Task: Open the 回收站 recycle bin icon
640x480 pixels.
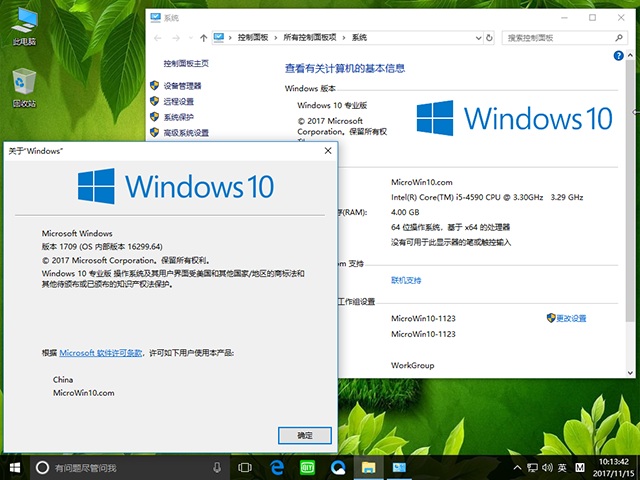Action: 24,88
